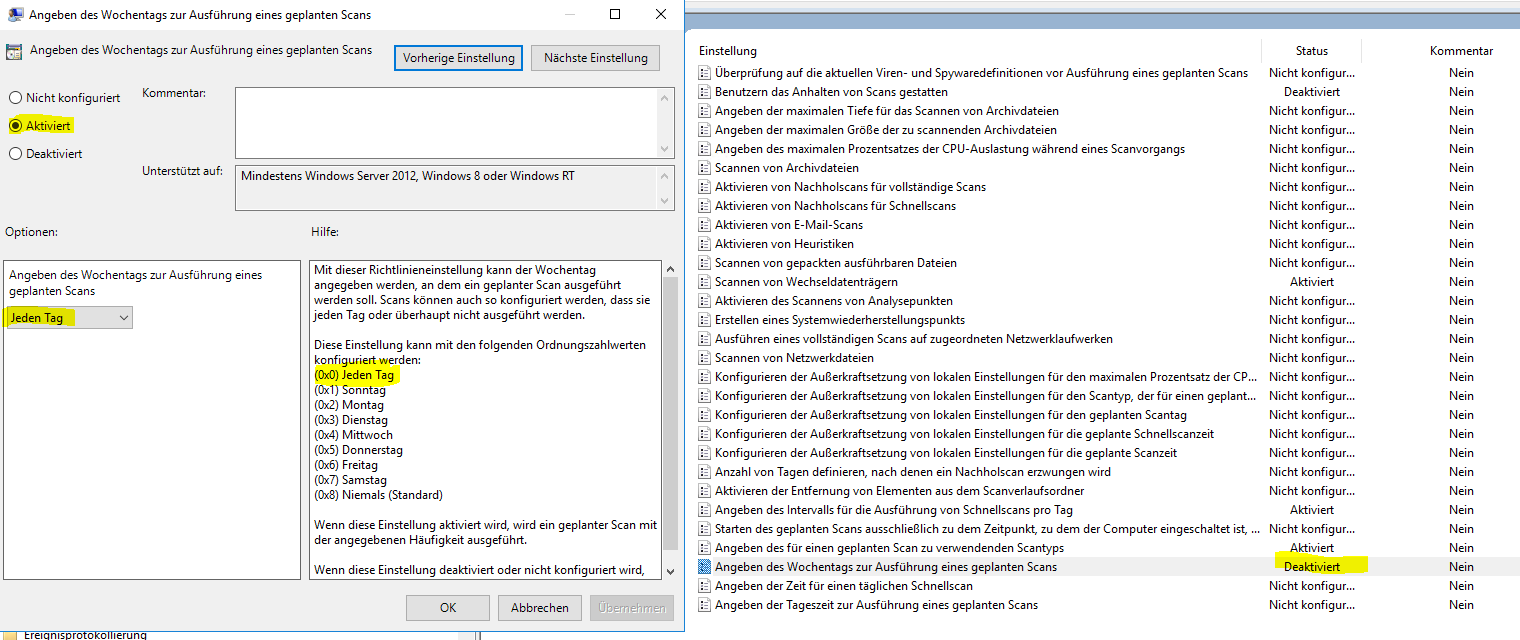Sort list by Kommentar column header
The height and width of the screenshot is (640, 1520).
pos(1461,51)
